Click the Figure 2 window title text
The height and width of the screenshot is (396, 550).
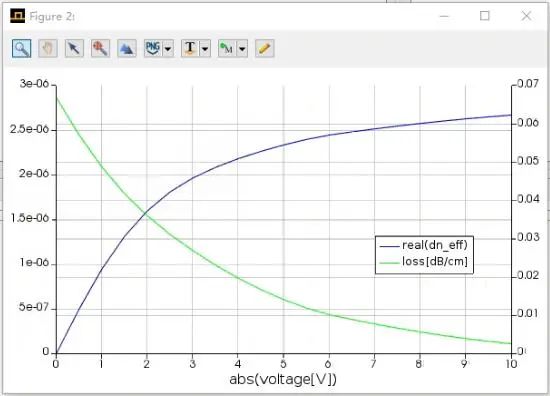point(52,16)
